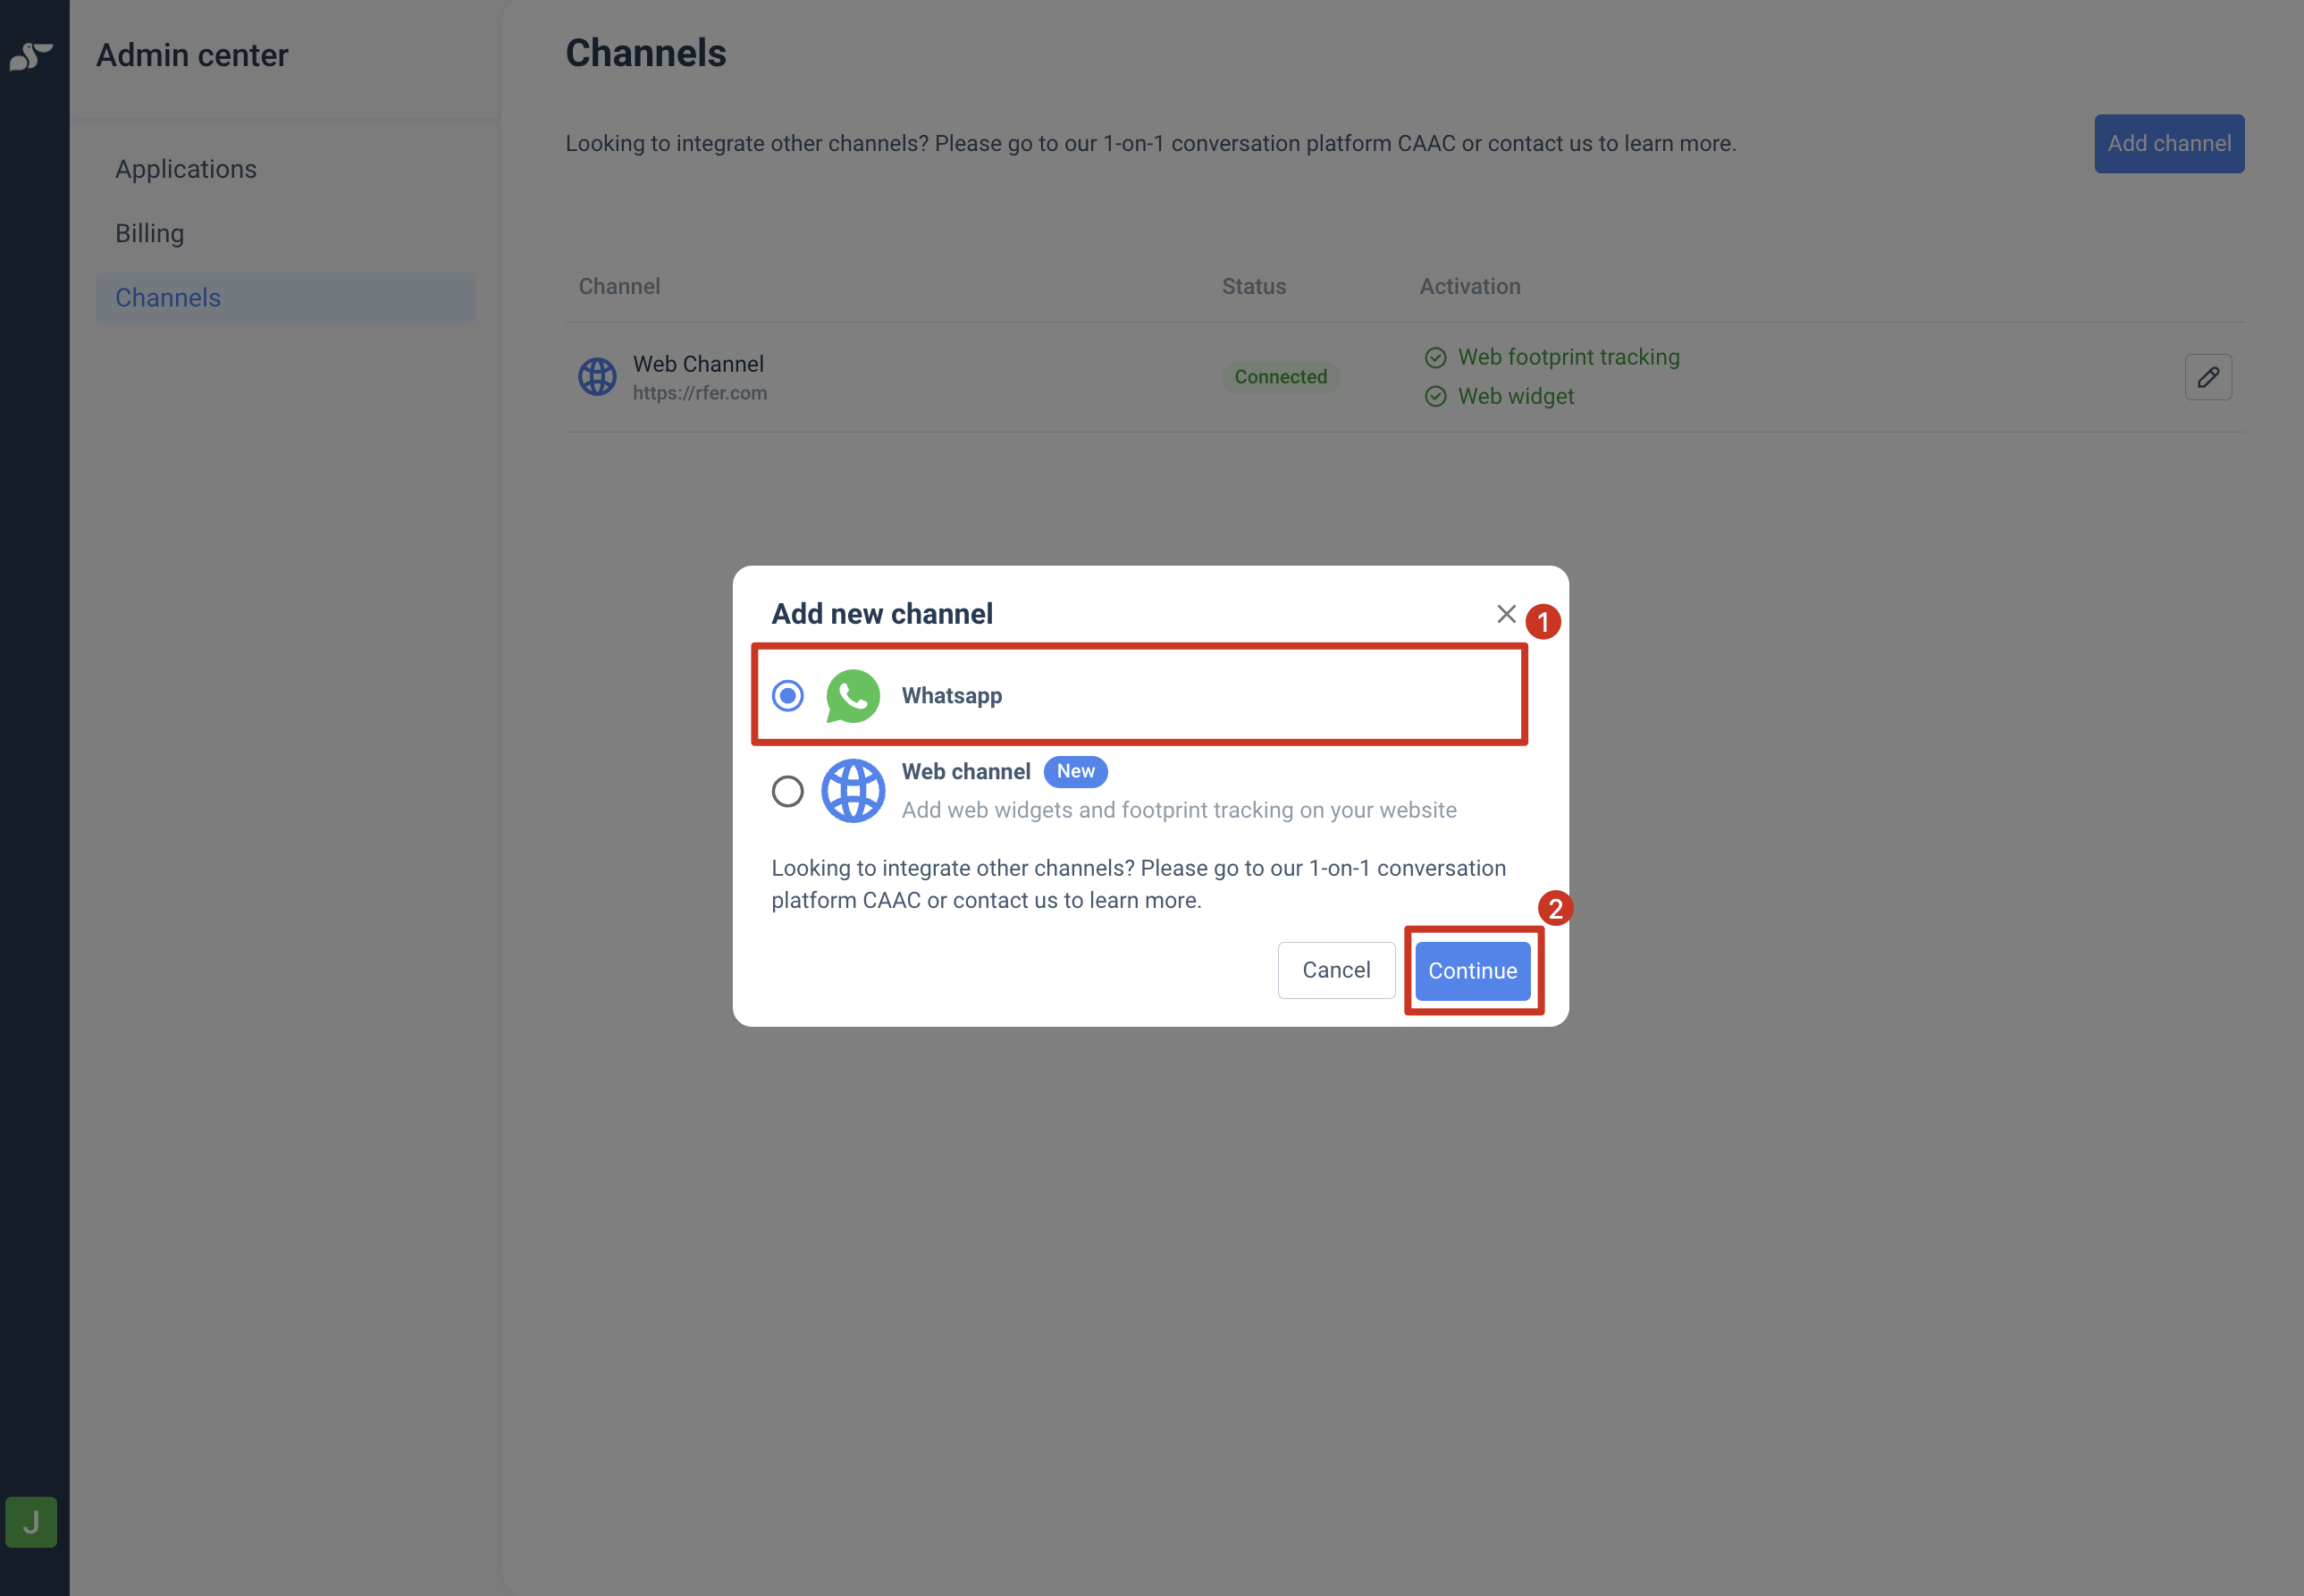Screen dimensions: 2304x1596
Task: Click the app logo in top-left sidebar
Action: pyautogui.click(x=31, y=56)
